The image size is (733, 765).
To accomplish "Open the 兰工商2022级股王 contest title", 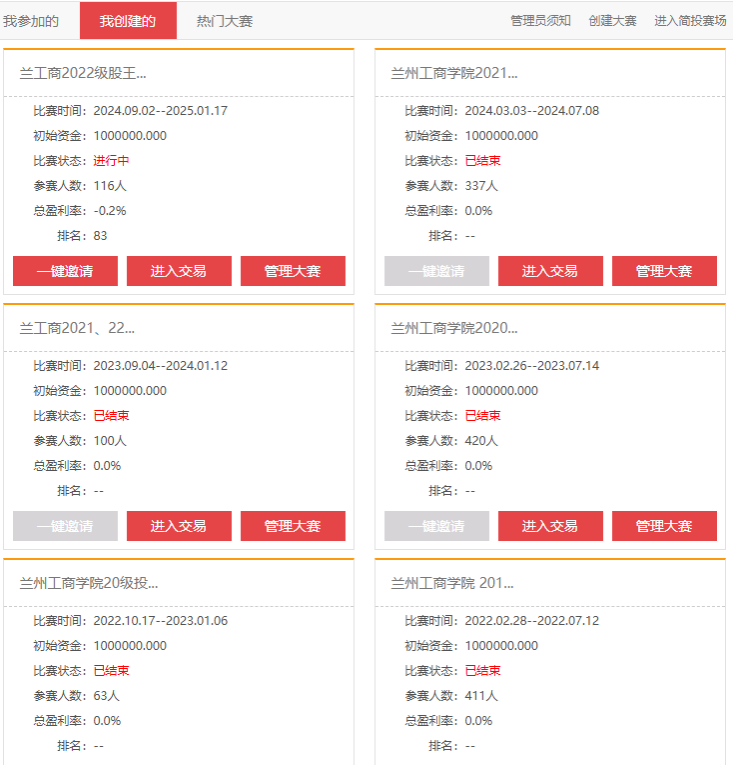I will click(83, 73).
